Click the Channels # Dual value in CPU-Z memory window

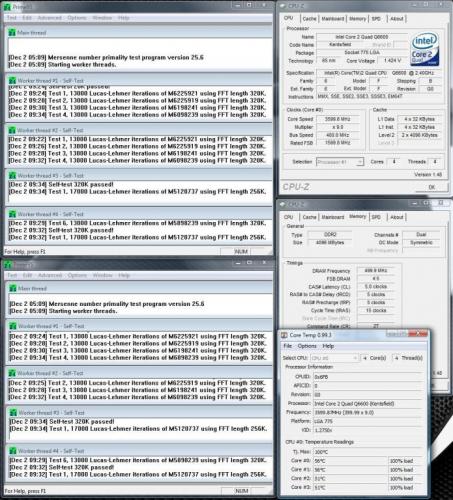[x=421, y=235]
